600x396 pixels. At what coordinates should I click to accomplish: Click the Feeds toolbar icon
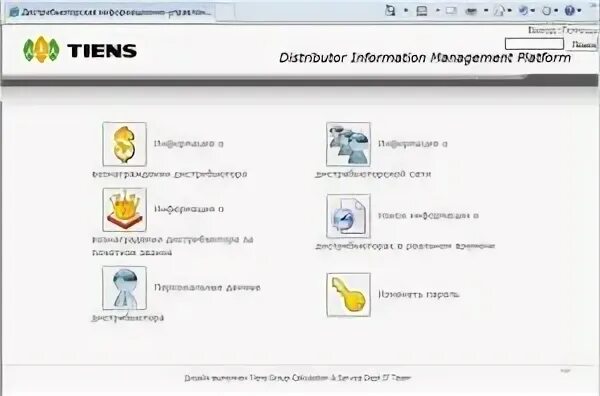click(x=422, y=11)
